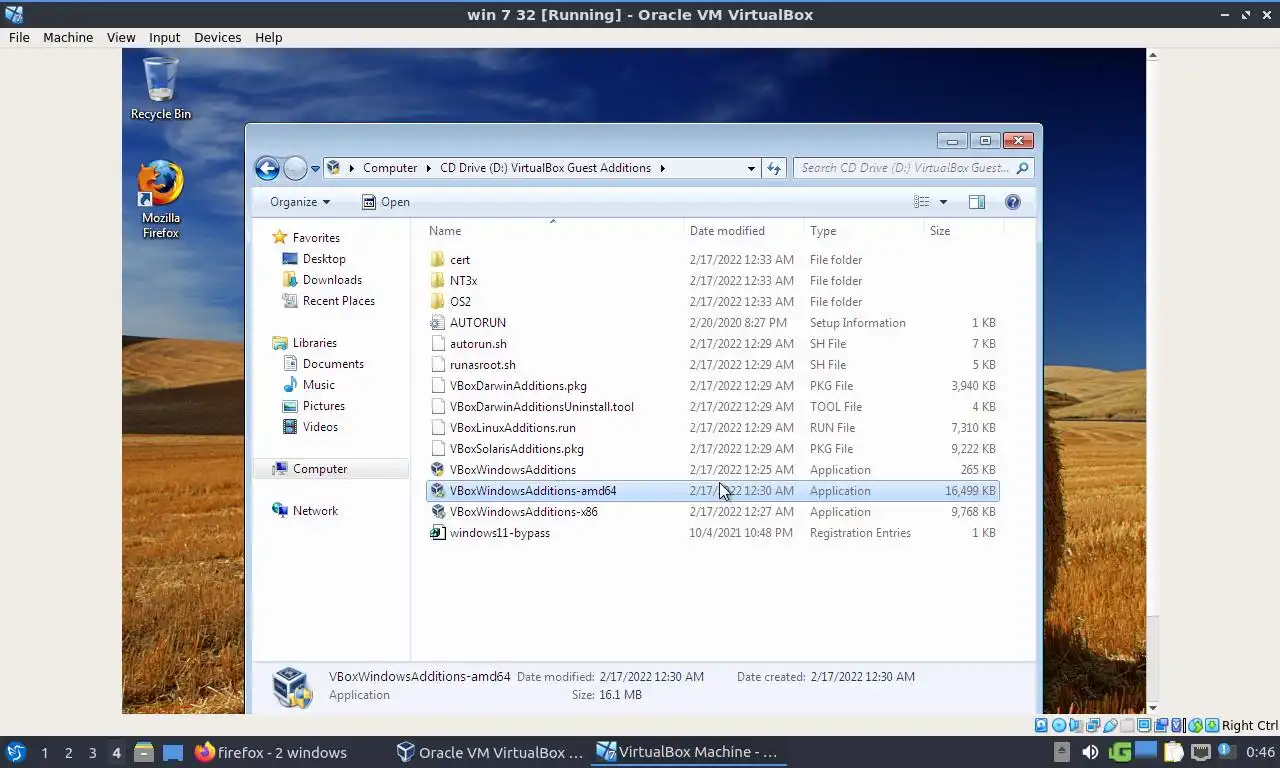Expand arrow after VirtualBox Guest Additions breadcrumb
The height and width of the screenshot is (768, 1280).
coord(662,168)
